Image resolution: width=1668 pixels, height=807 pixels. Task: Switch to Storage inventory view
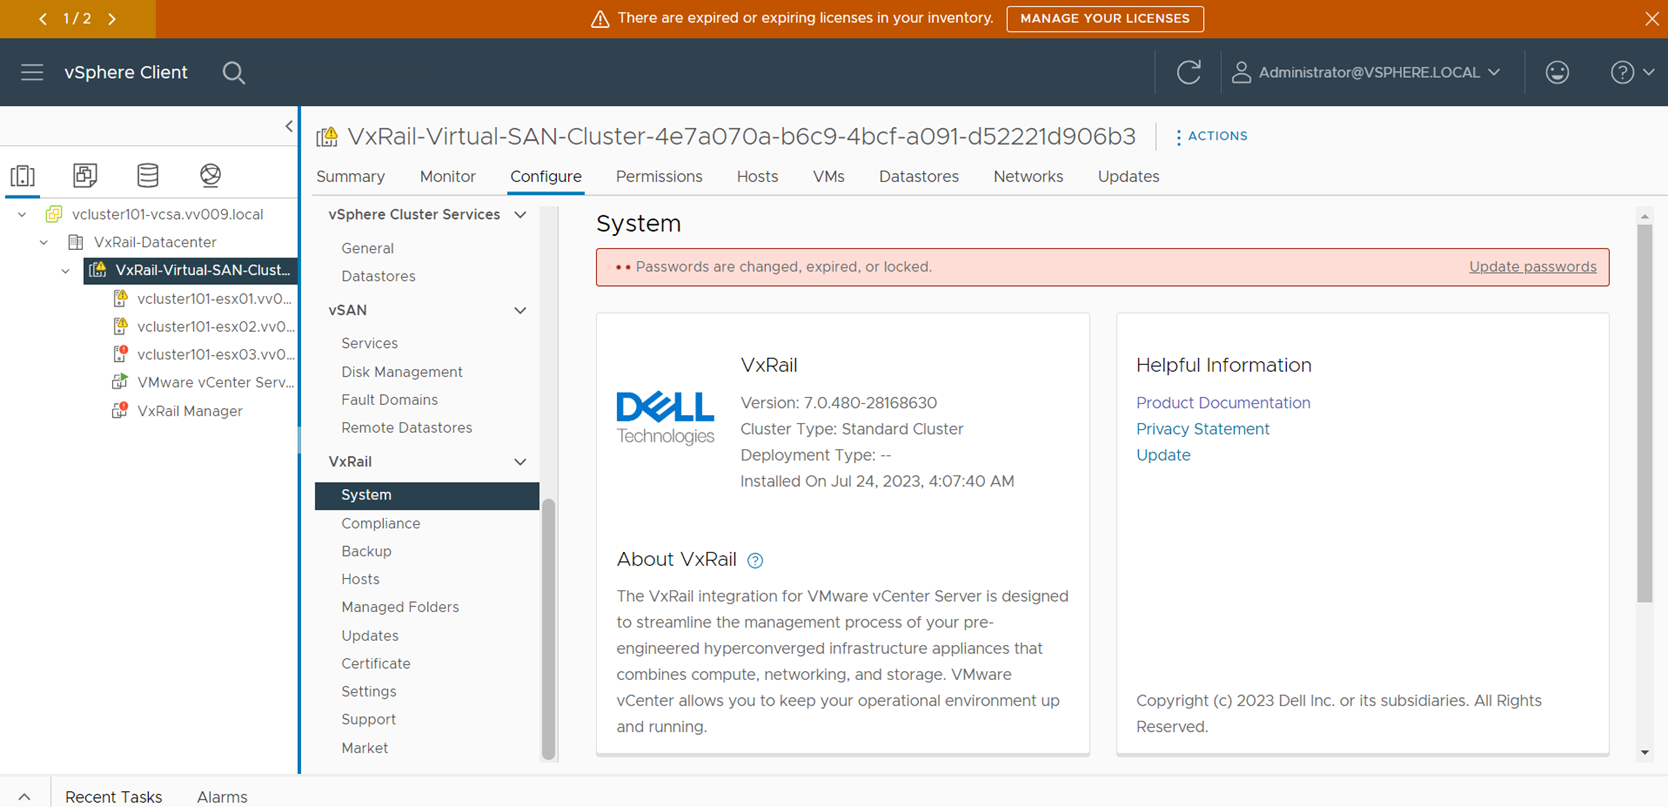click(x=148, y=175)
